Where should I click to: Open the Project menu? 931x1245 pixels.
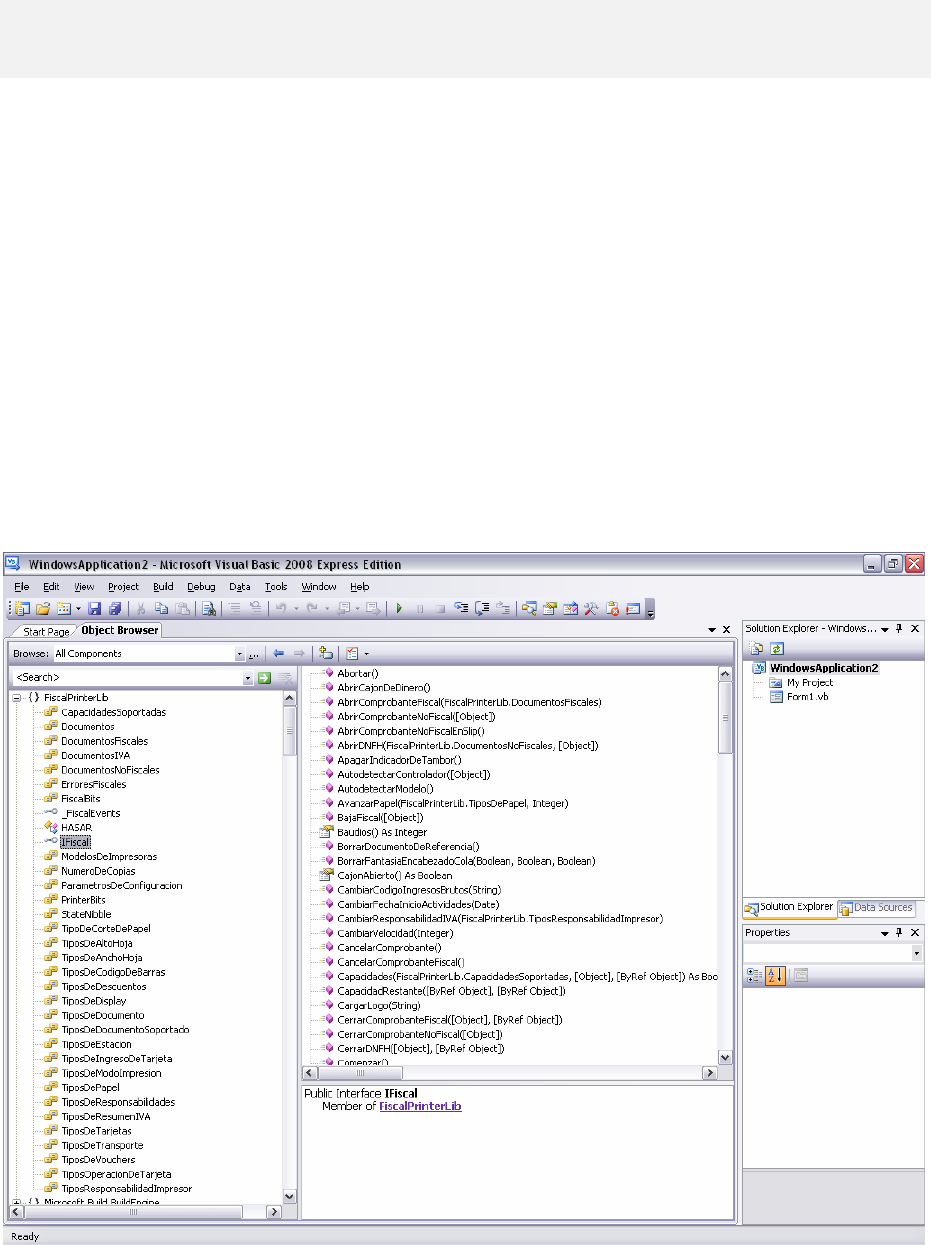(124, 587)
